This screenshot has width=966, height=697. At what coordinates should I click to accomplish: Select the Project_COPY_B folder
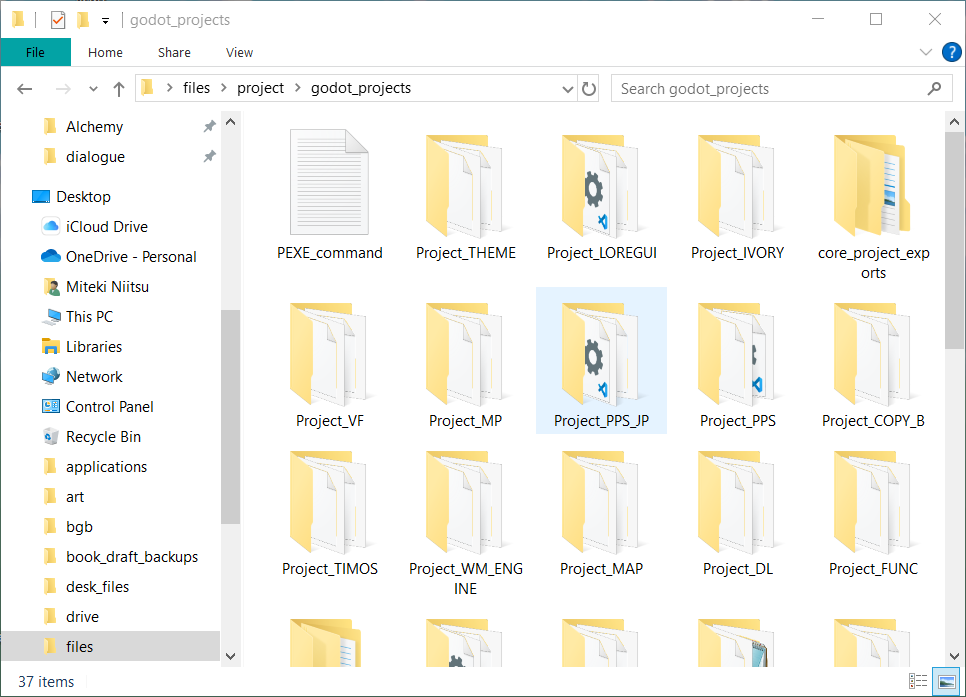pos(874,364)
